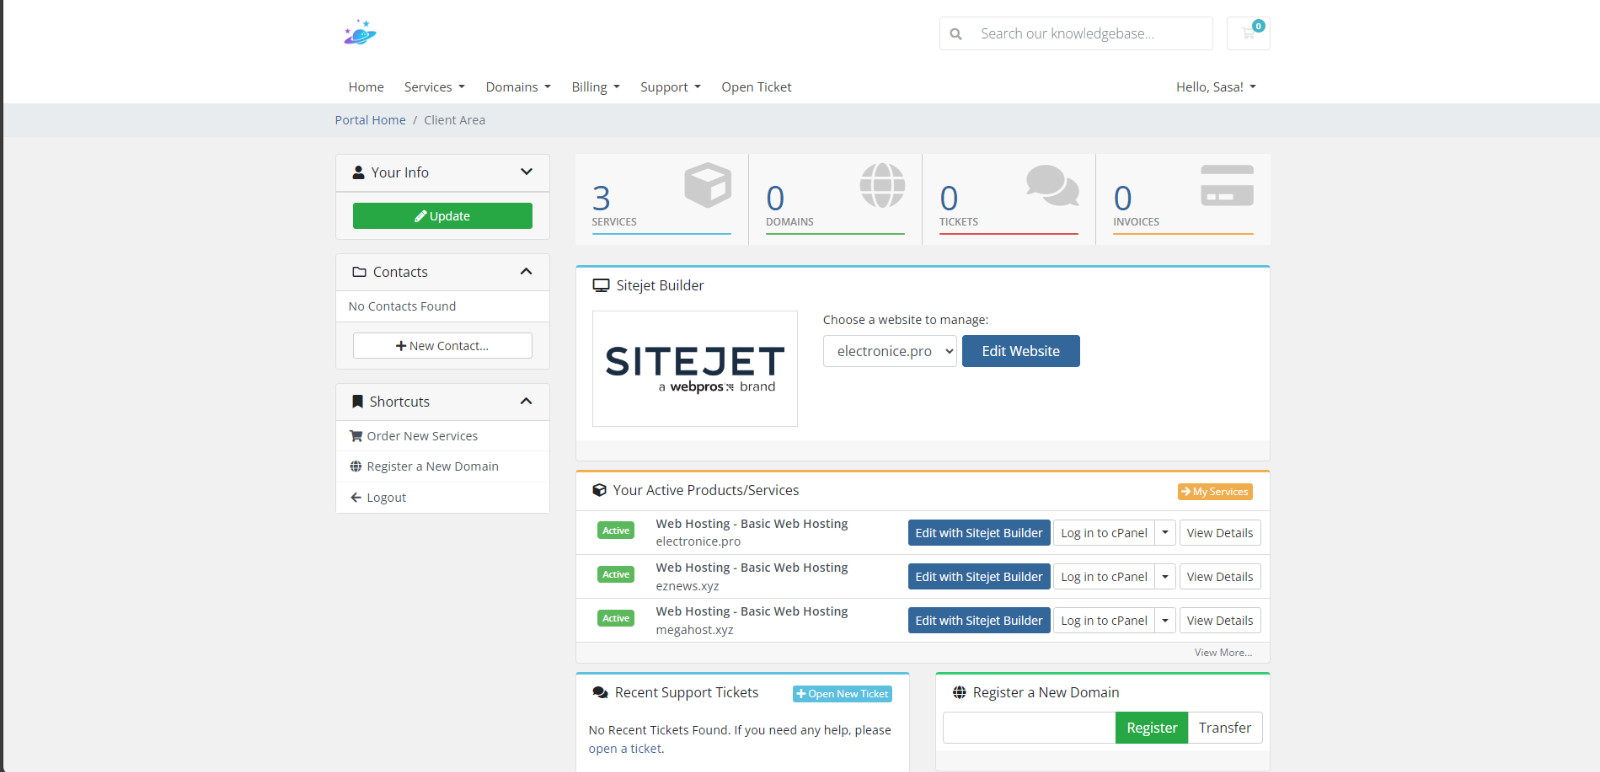Screen dimensions: 1600x772
Task: Click the green Update button
Action: pyautogui.click(x=442, y=216)
